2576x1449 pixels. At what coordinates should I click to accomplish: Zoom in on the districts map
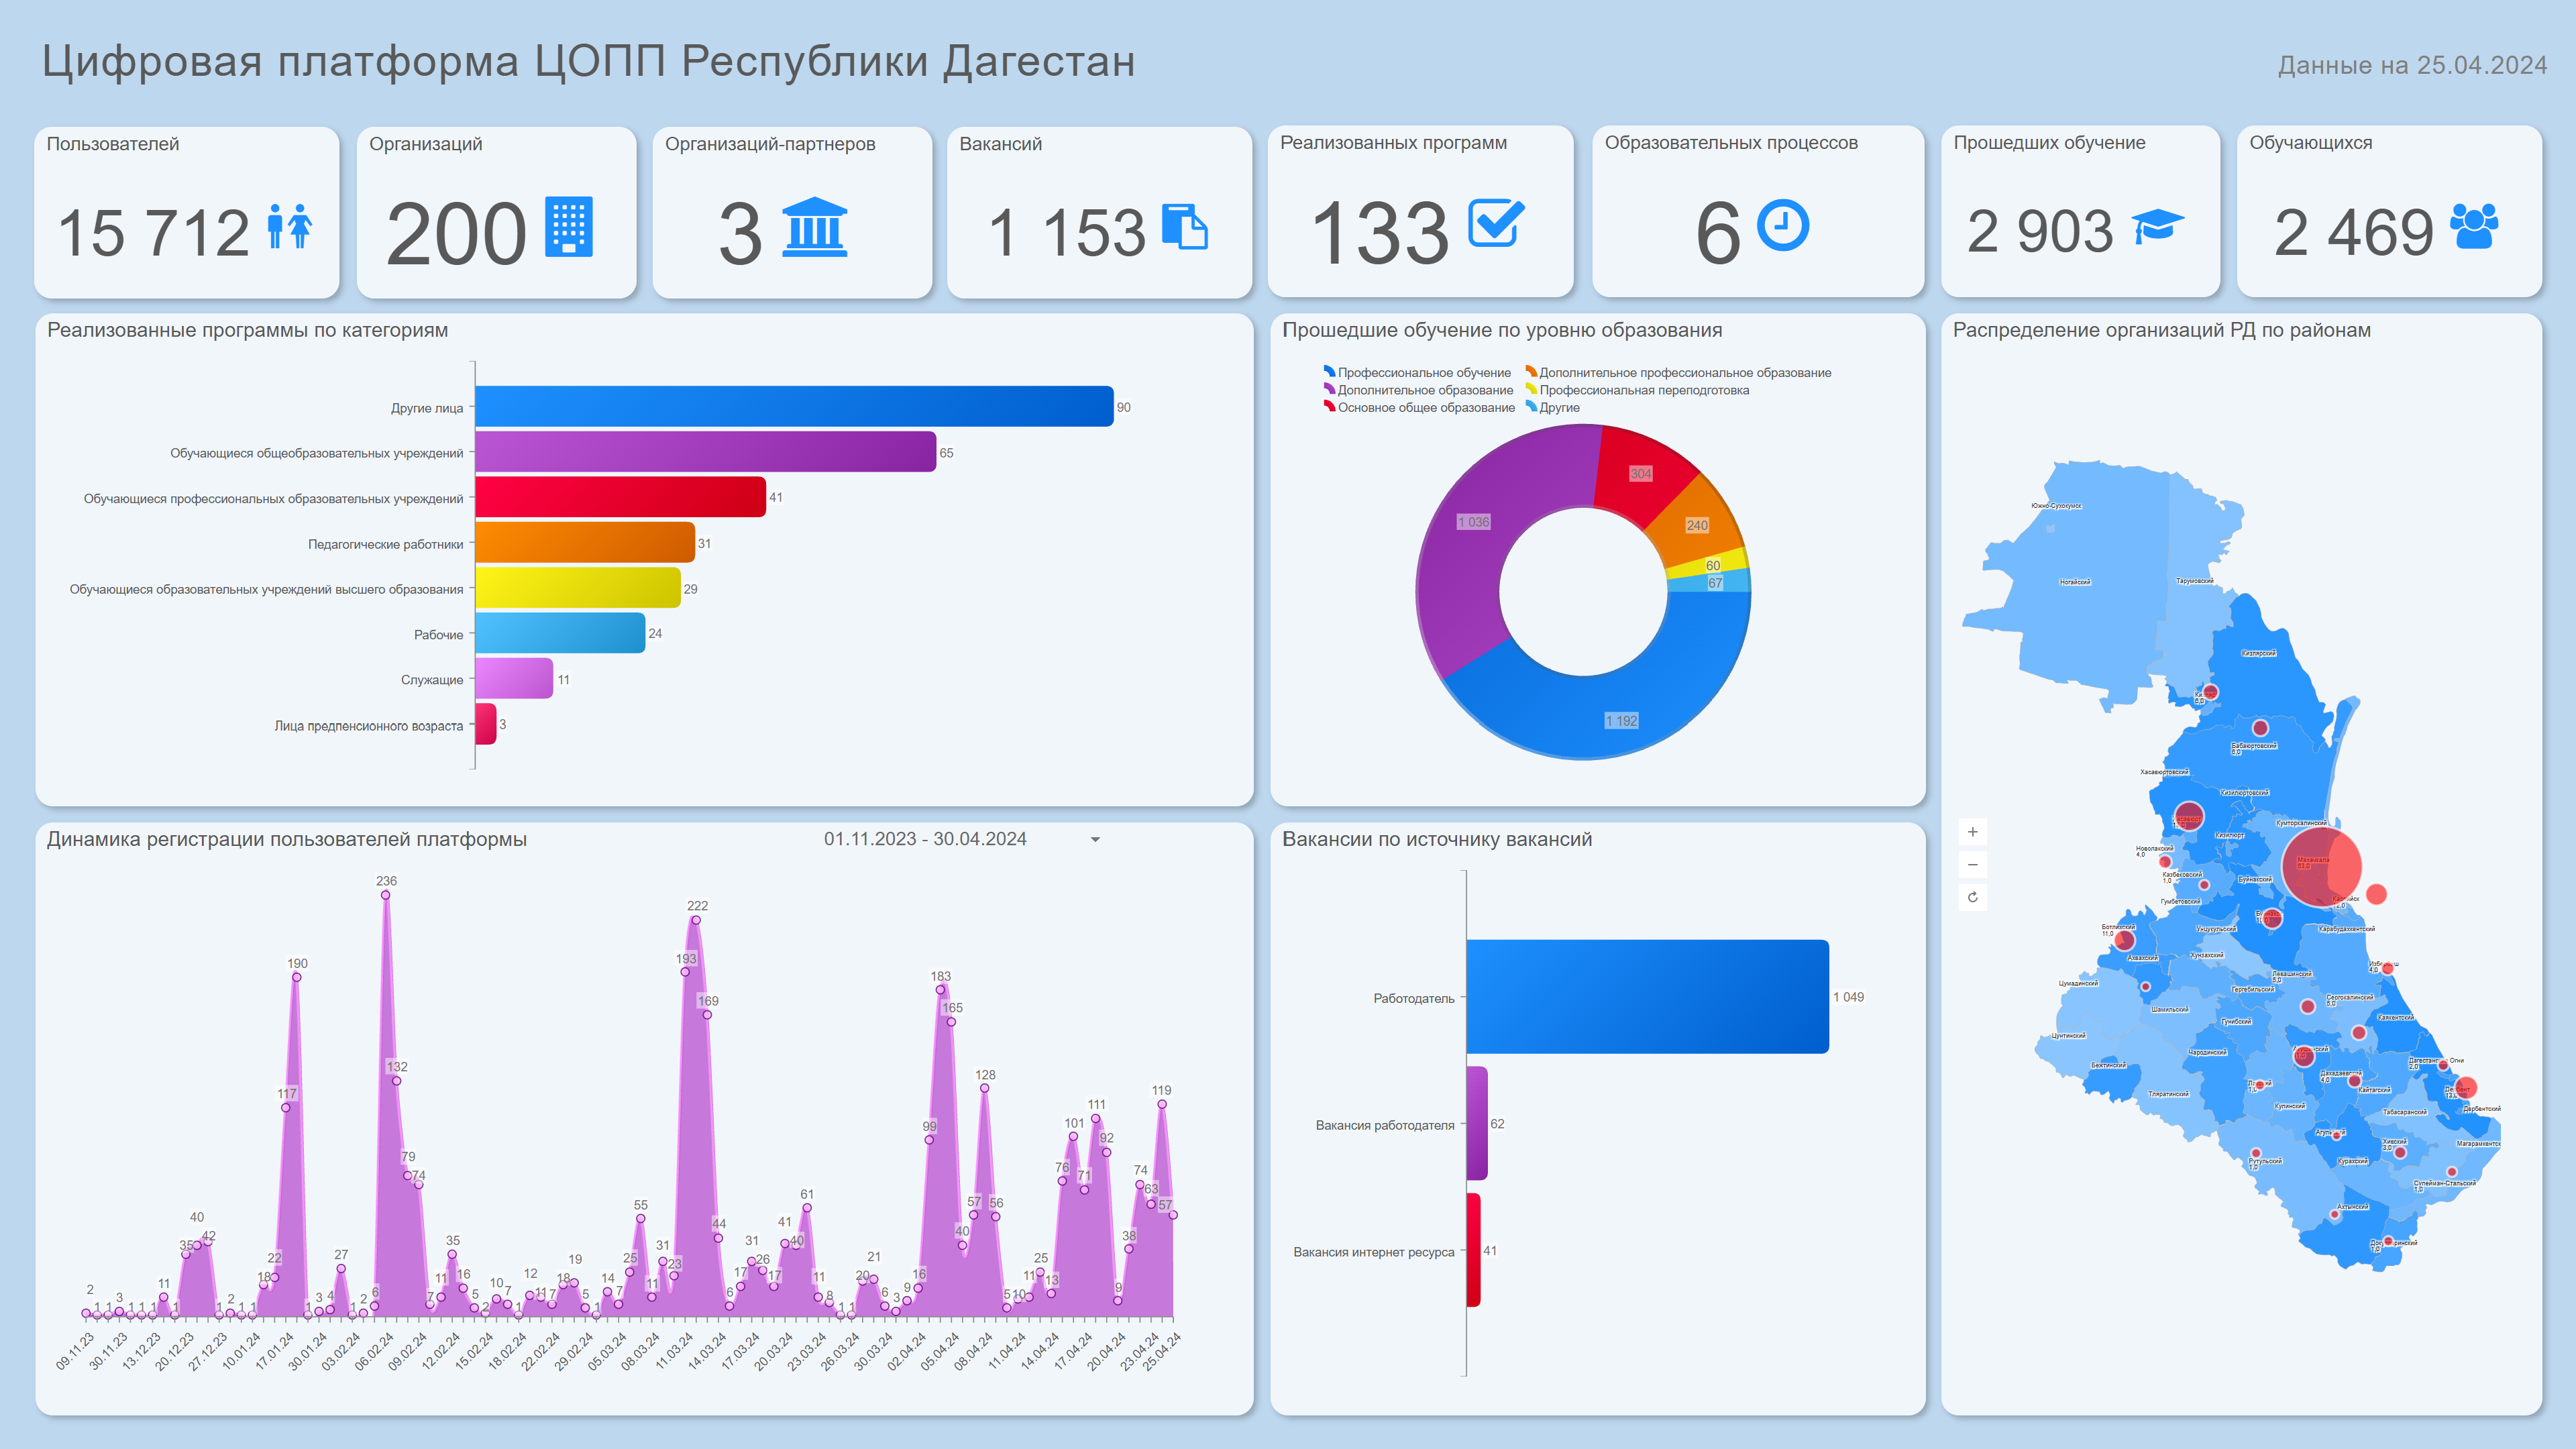click(x=1972, y=832)
